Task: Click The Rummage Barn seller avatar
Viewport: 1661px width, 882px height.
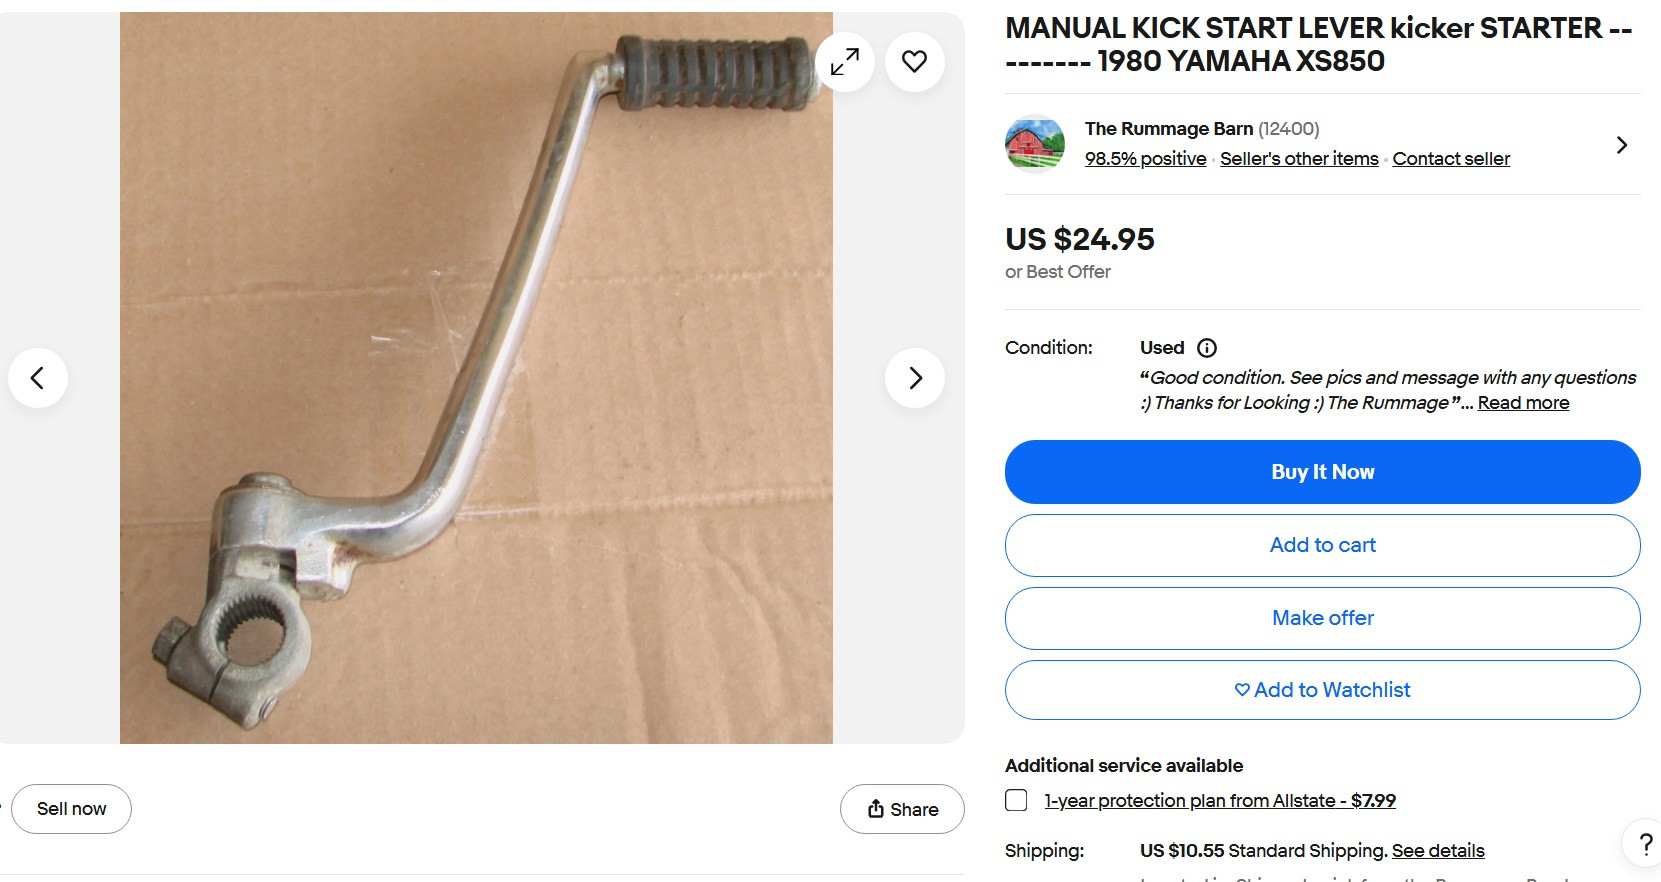Action: point(1034,144)
